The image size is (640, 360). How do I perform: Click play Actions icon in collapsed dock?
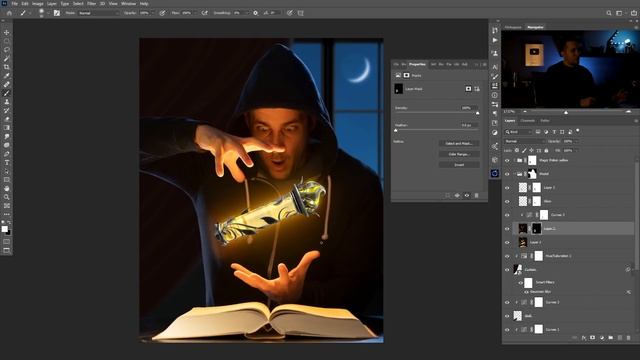(x=495, y=40)
